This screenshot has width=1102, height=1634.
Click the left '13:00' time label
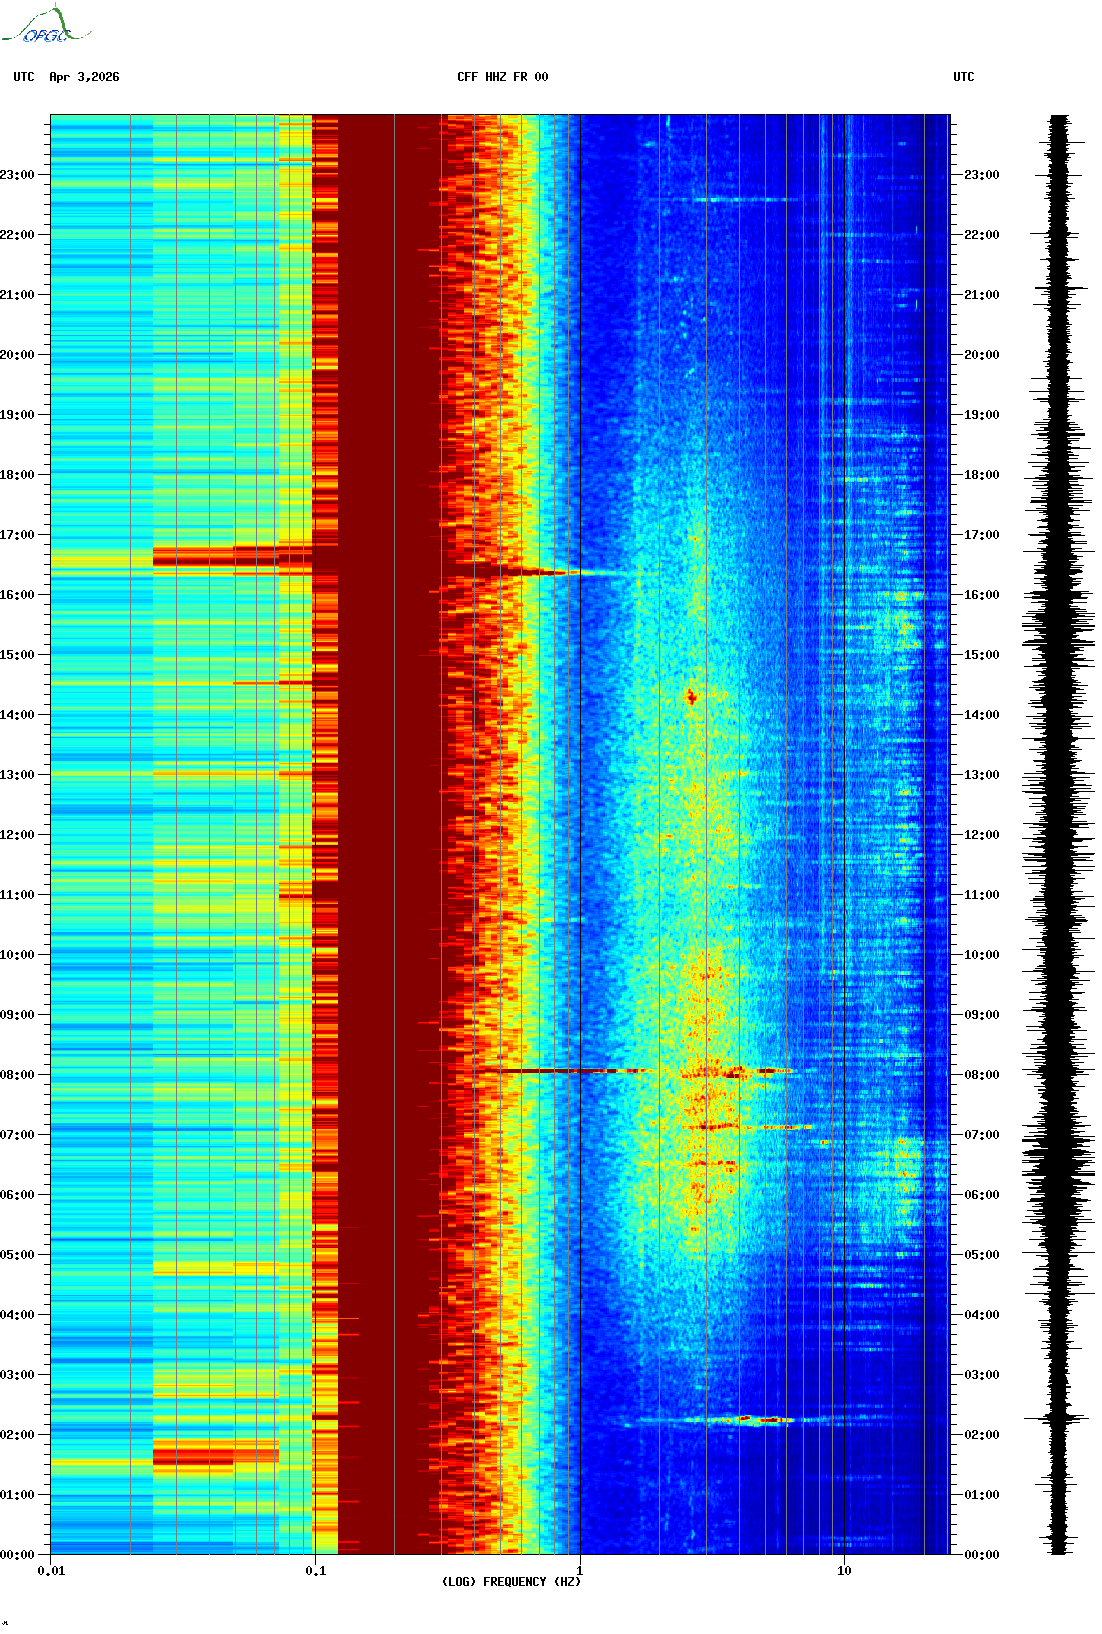click(x=17, y=775)
